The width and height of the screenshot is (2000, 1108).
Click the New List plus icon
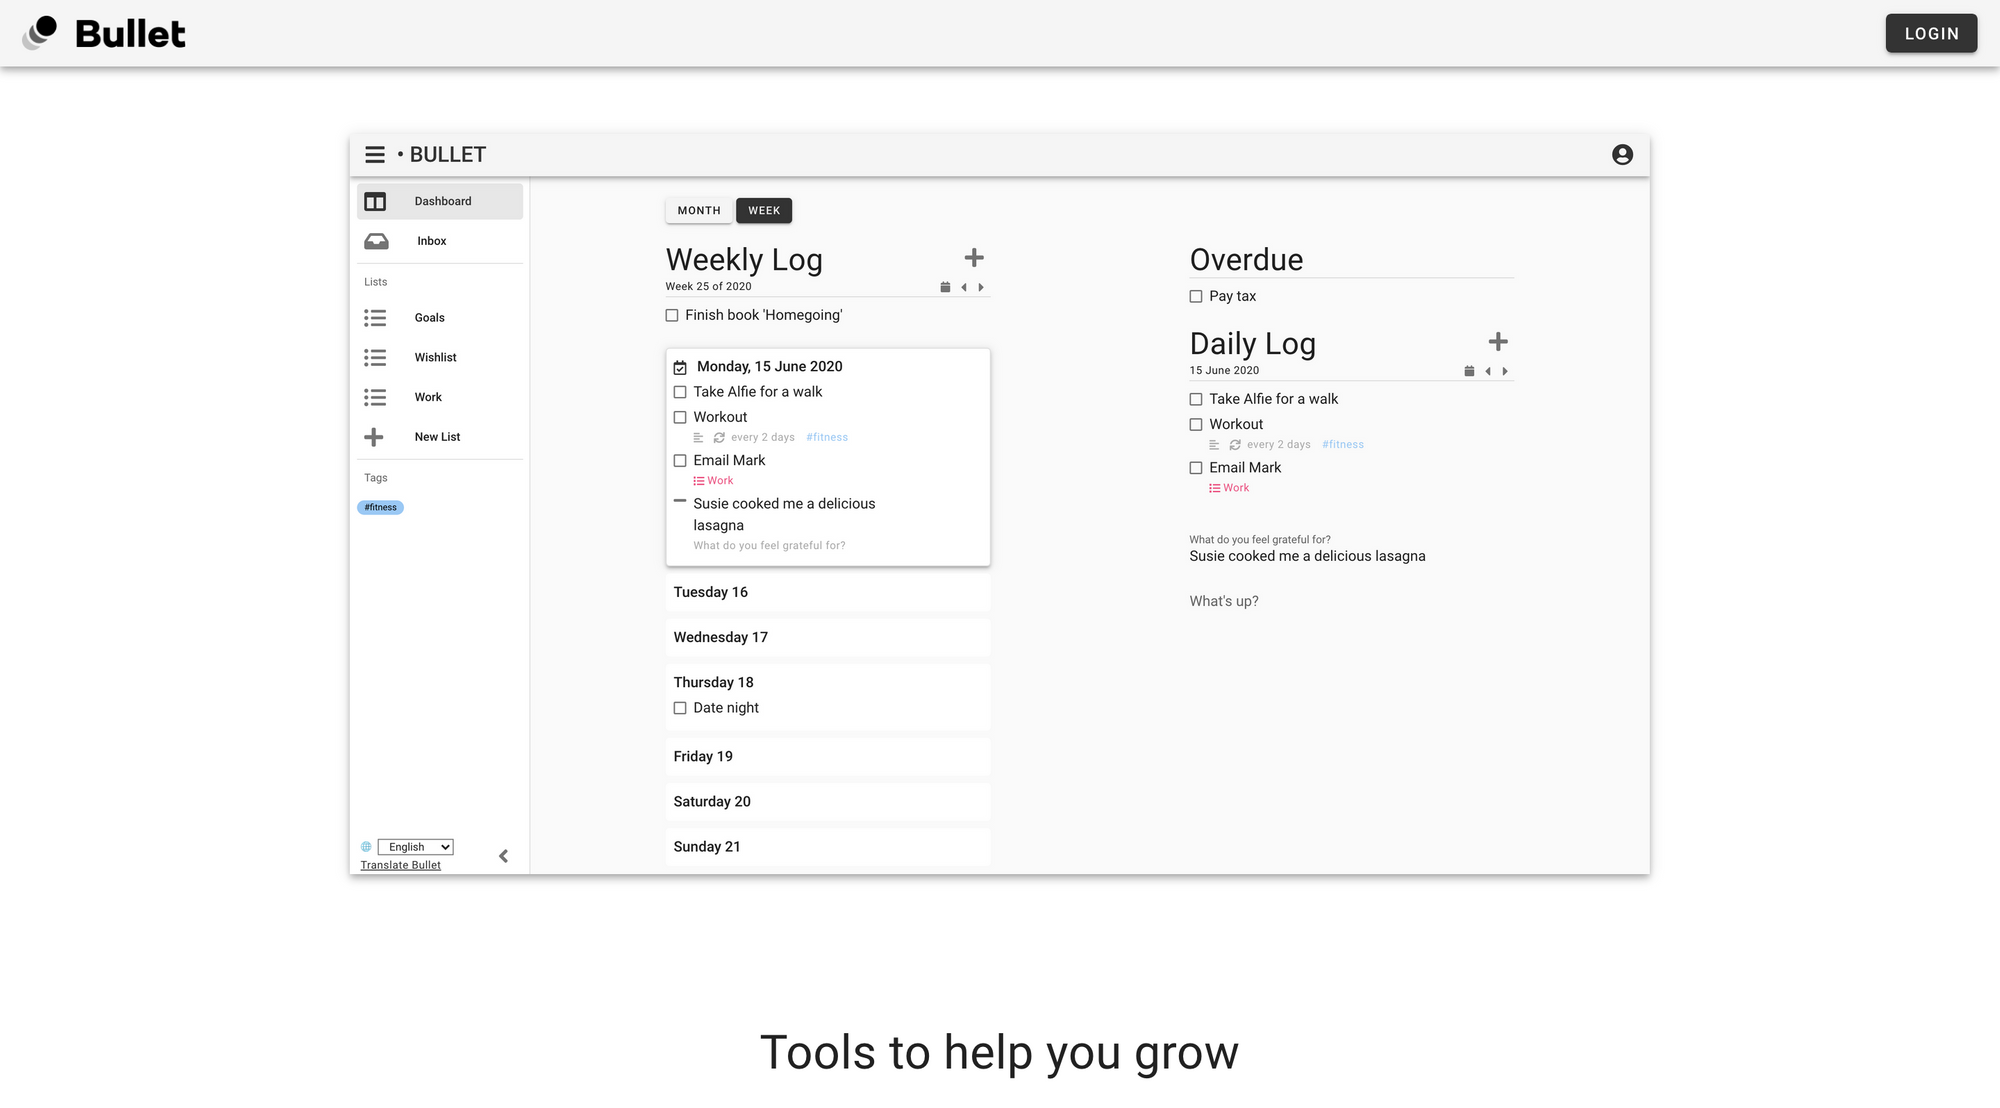point(374,437)
